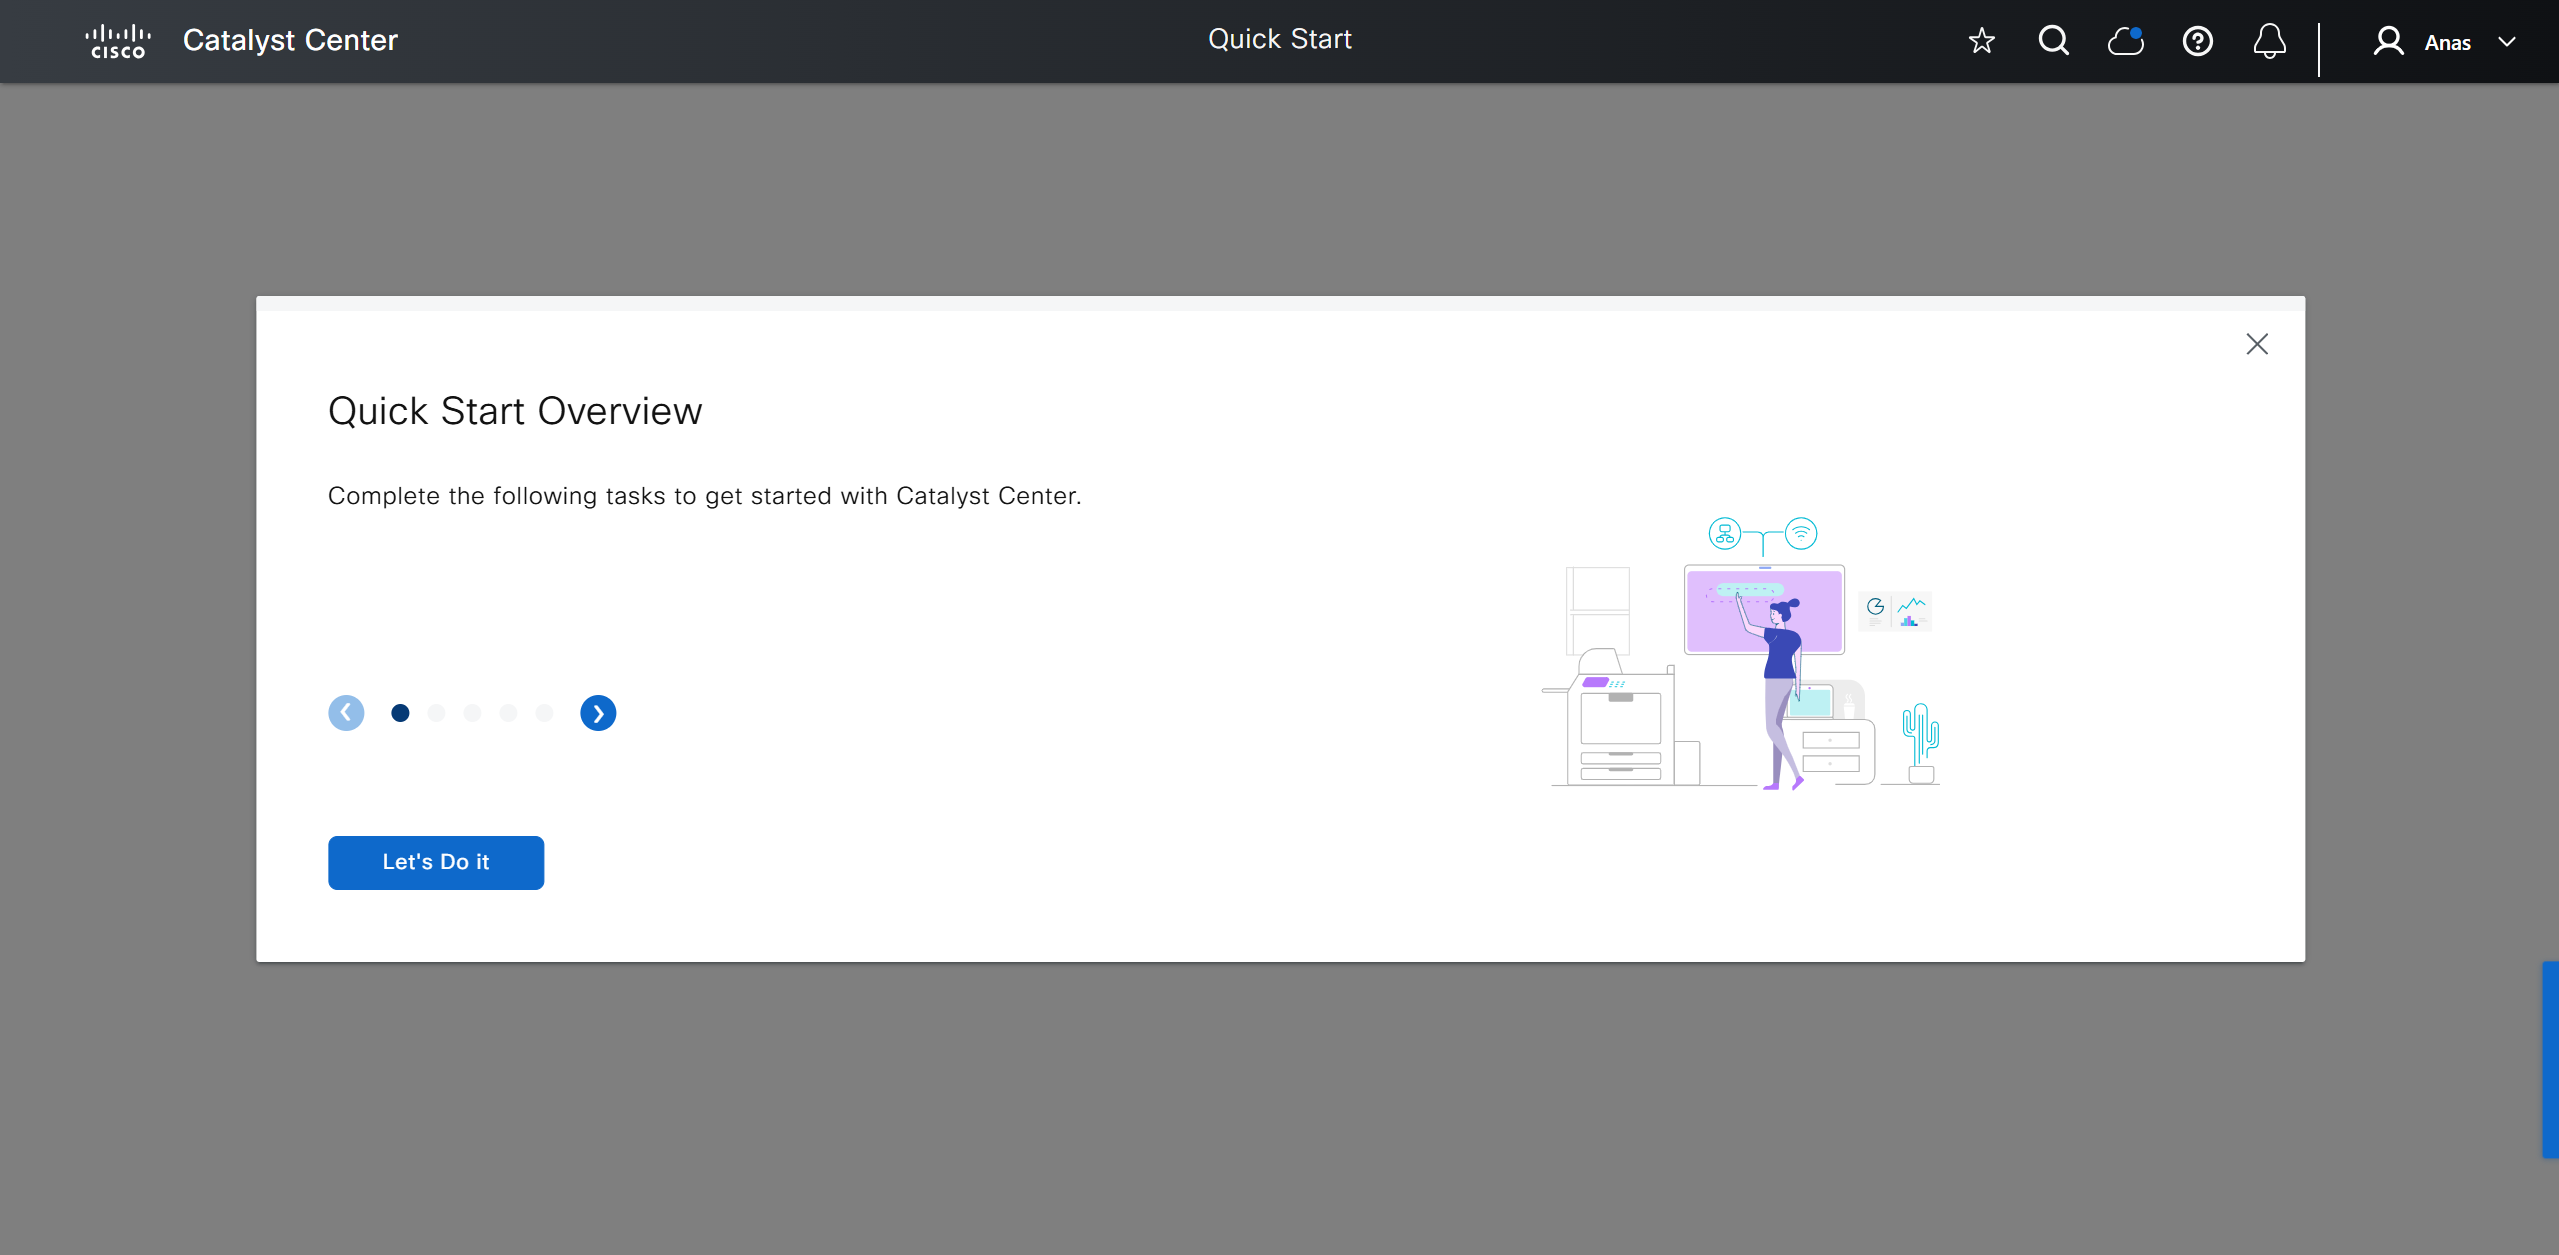The height and width of the screenshot is (1255, 2559).
Task: Select the fourth carousel dot
Action: (x=508, y=713)
